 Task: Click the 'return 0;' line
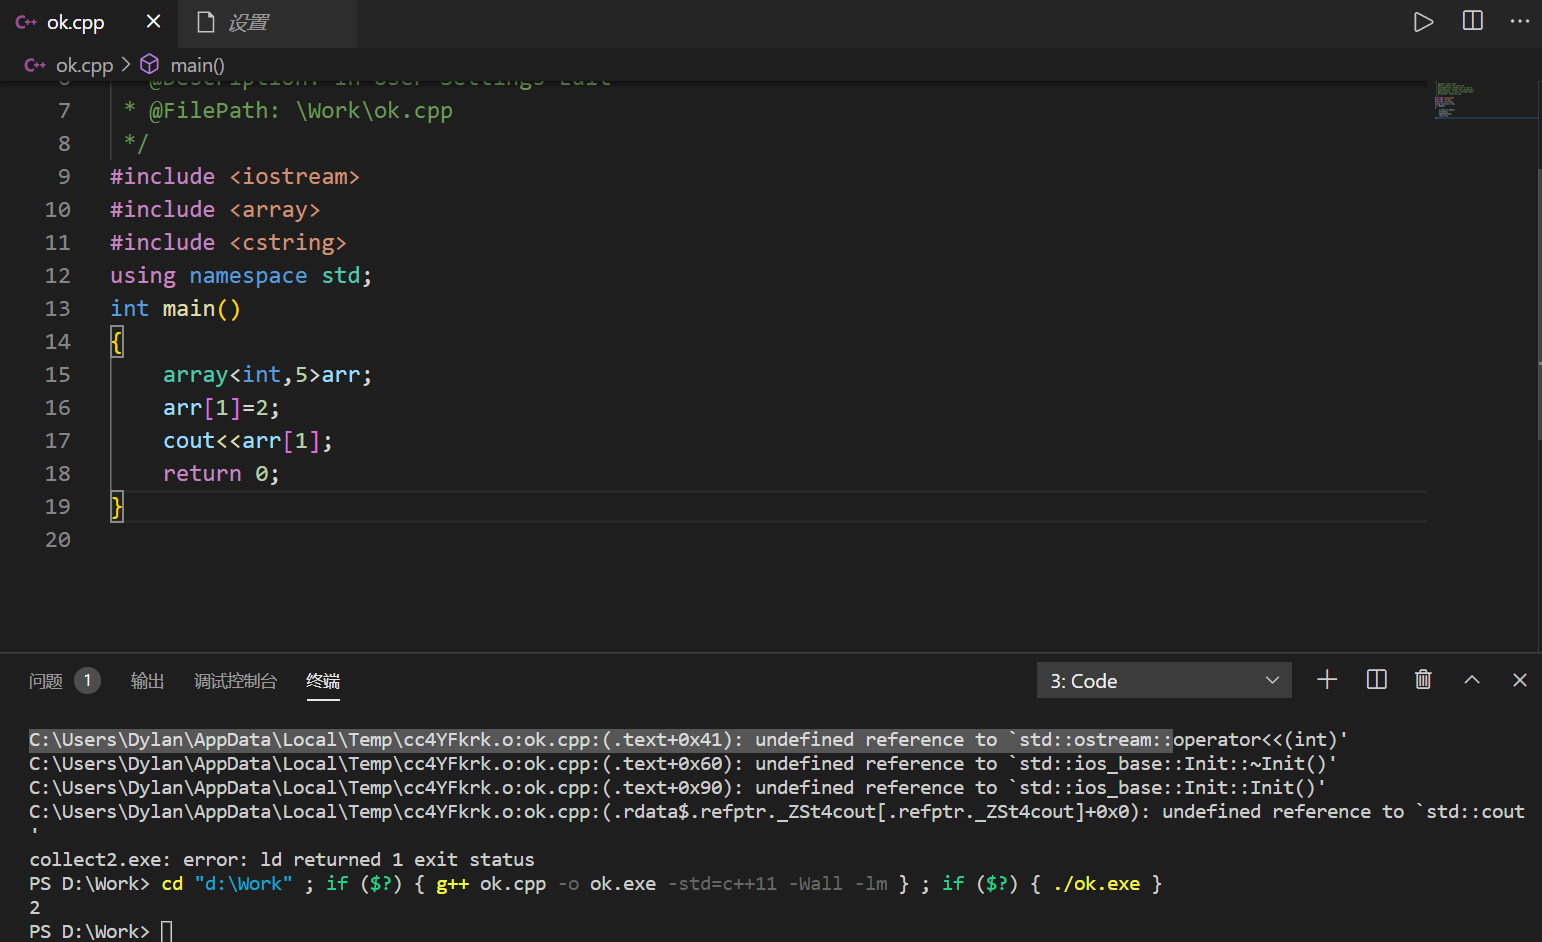pos(221,473)
